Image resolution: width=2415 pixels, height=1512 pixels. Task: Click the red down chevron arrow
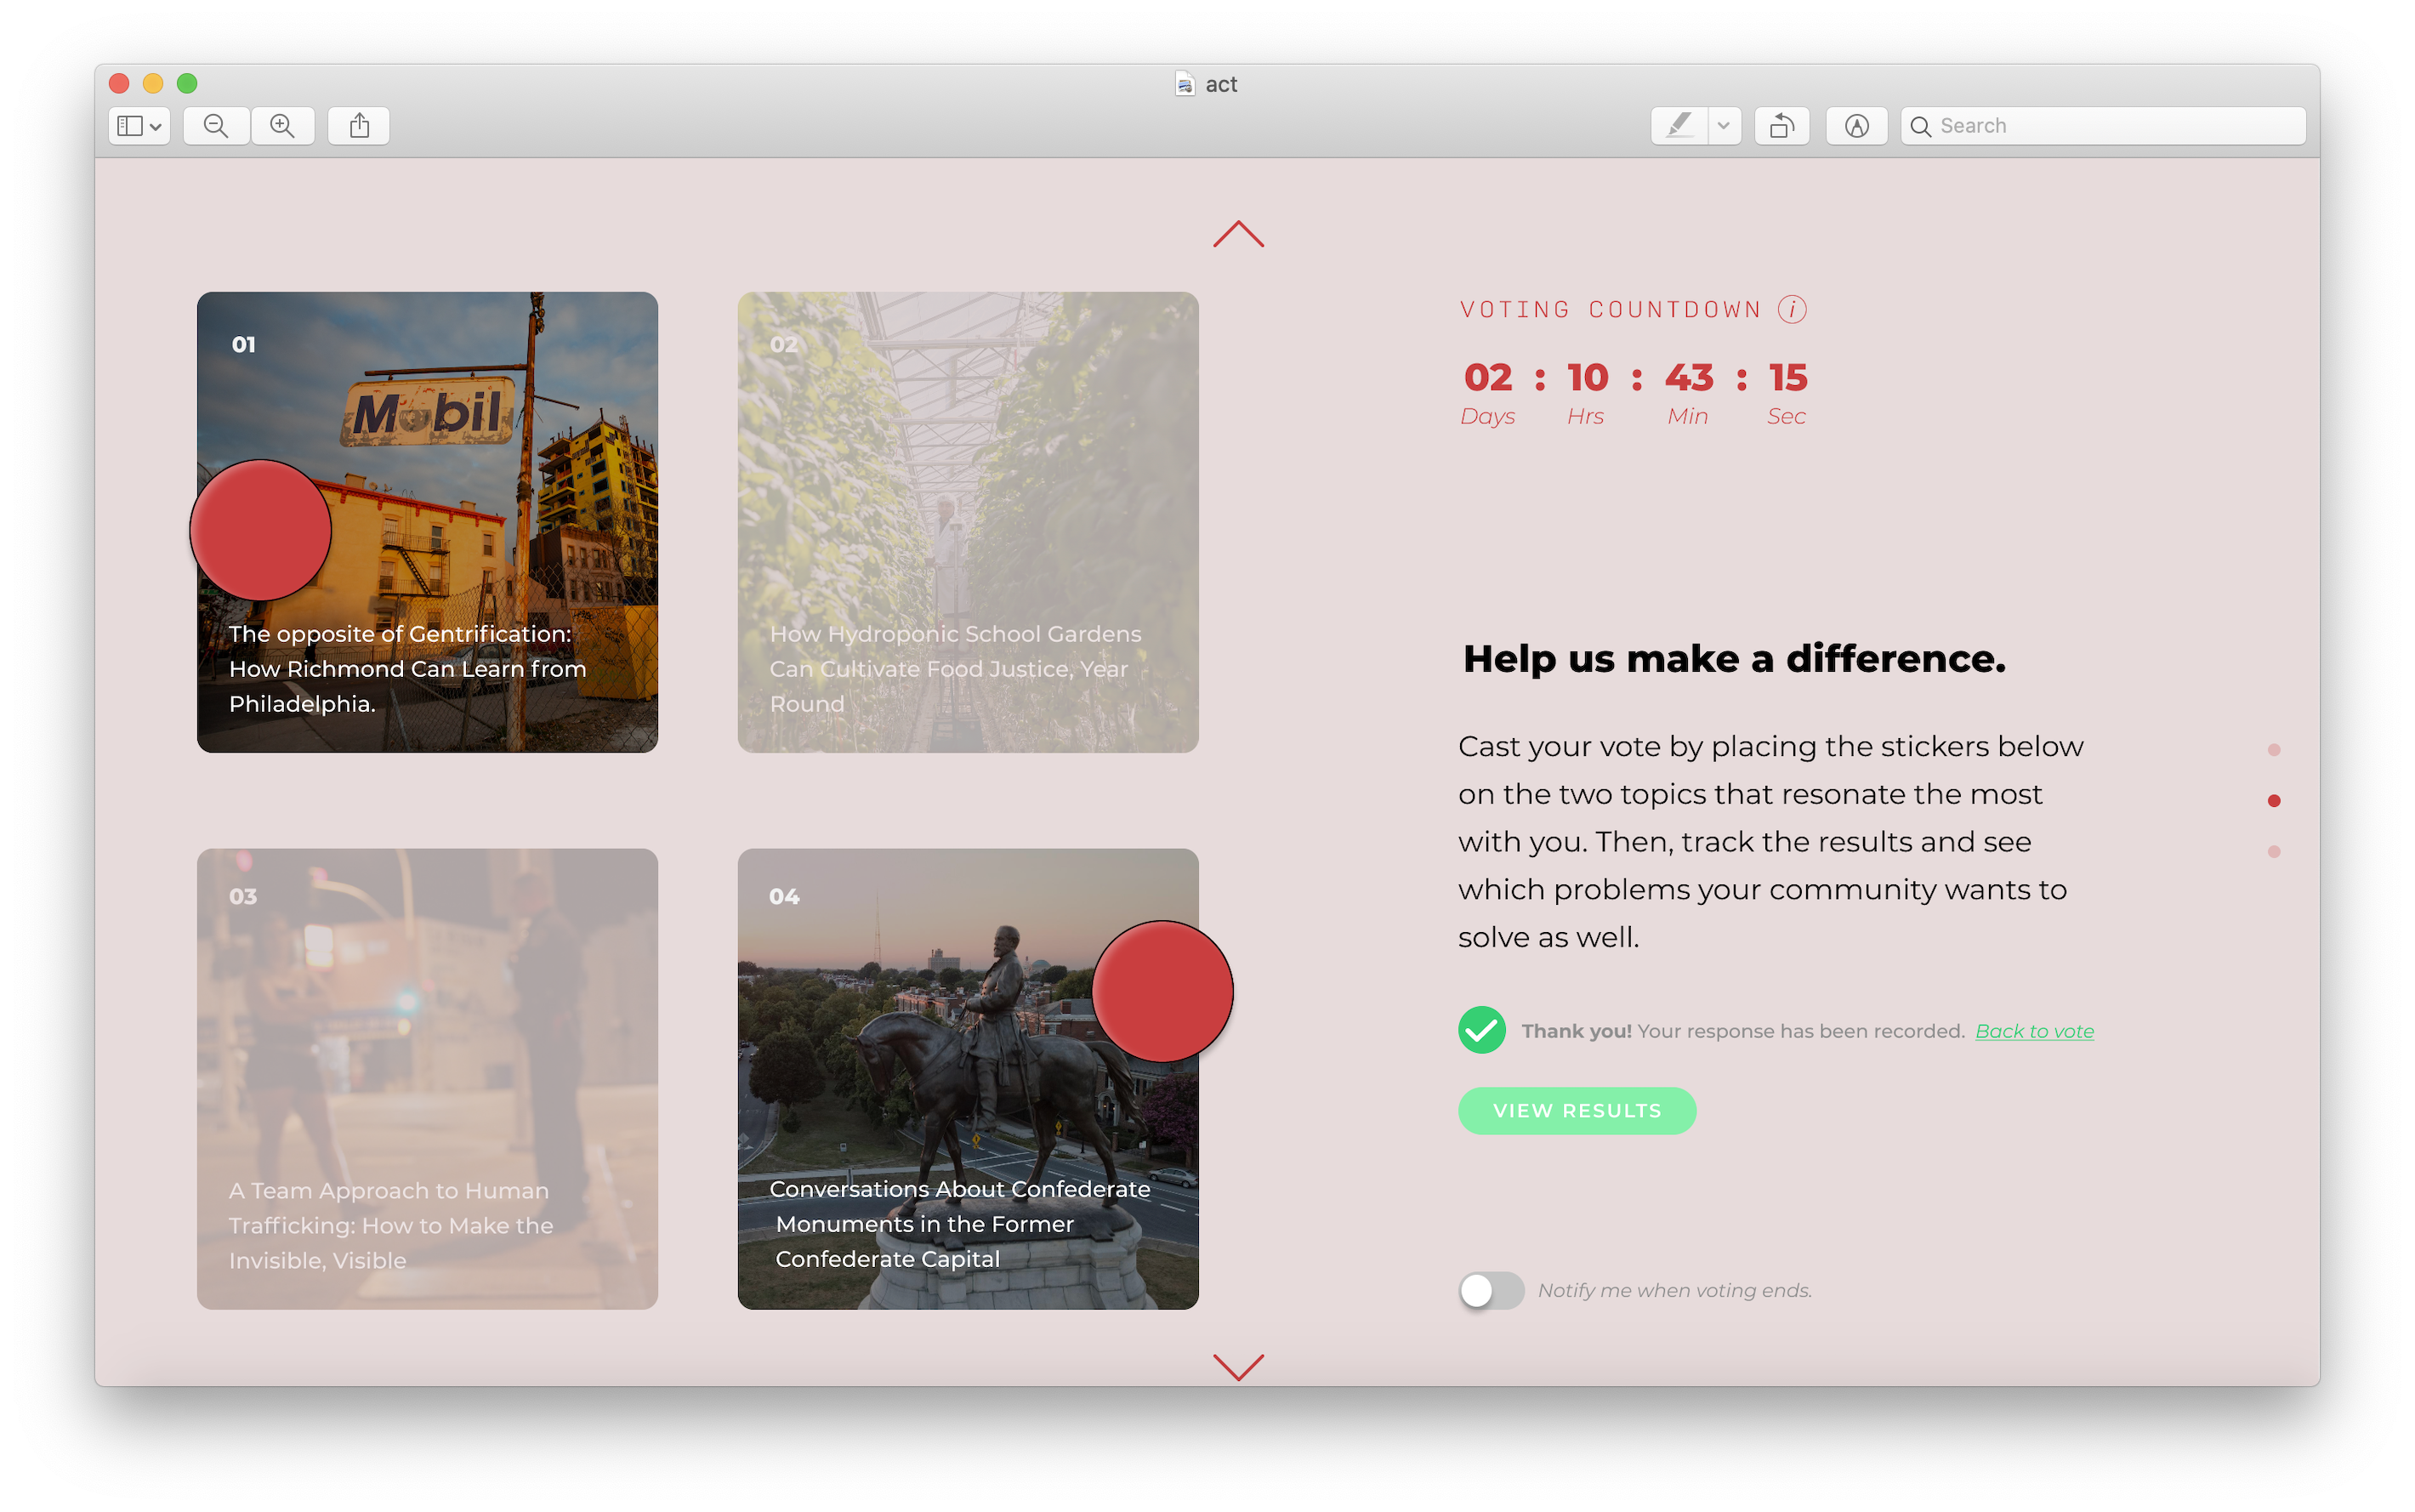tap(1239, 1367)
